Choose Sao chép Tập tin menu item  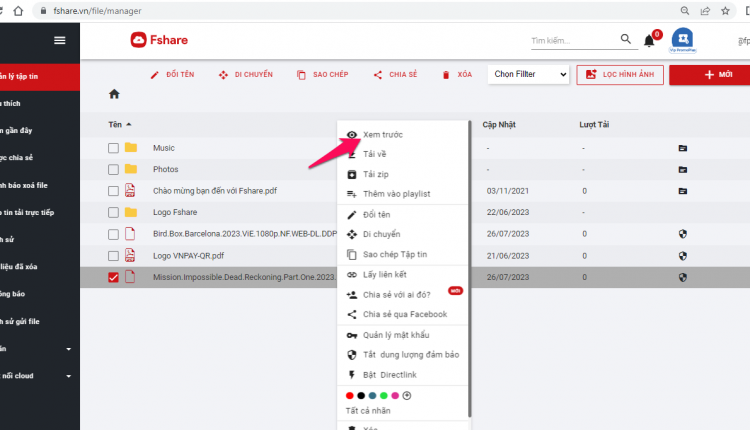(403, 254)
